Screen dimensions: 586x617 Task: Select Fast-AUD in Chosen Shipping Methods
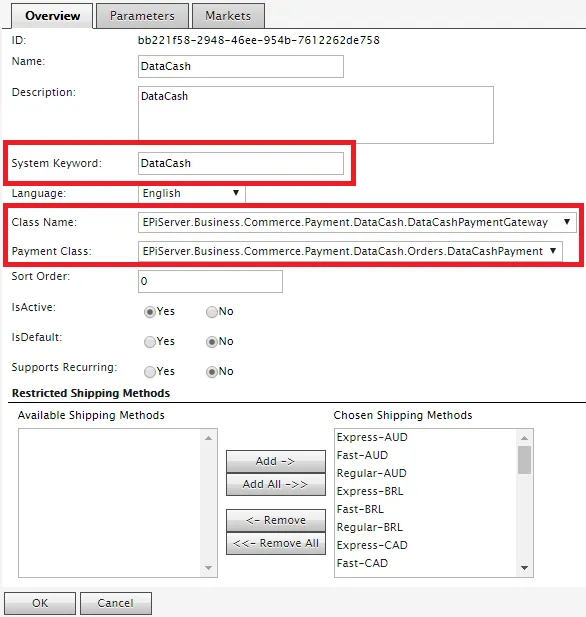(x=426, y=455)
